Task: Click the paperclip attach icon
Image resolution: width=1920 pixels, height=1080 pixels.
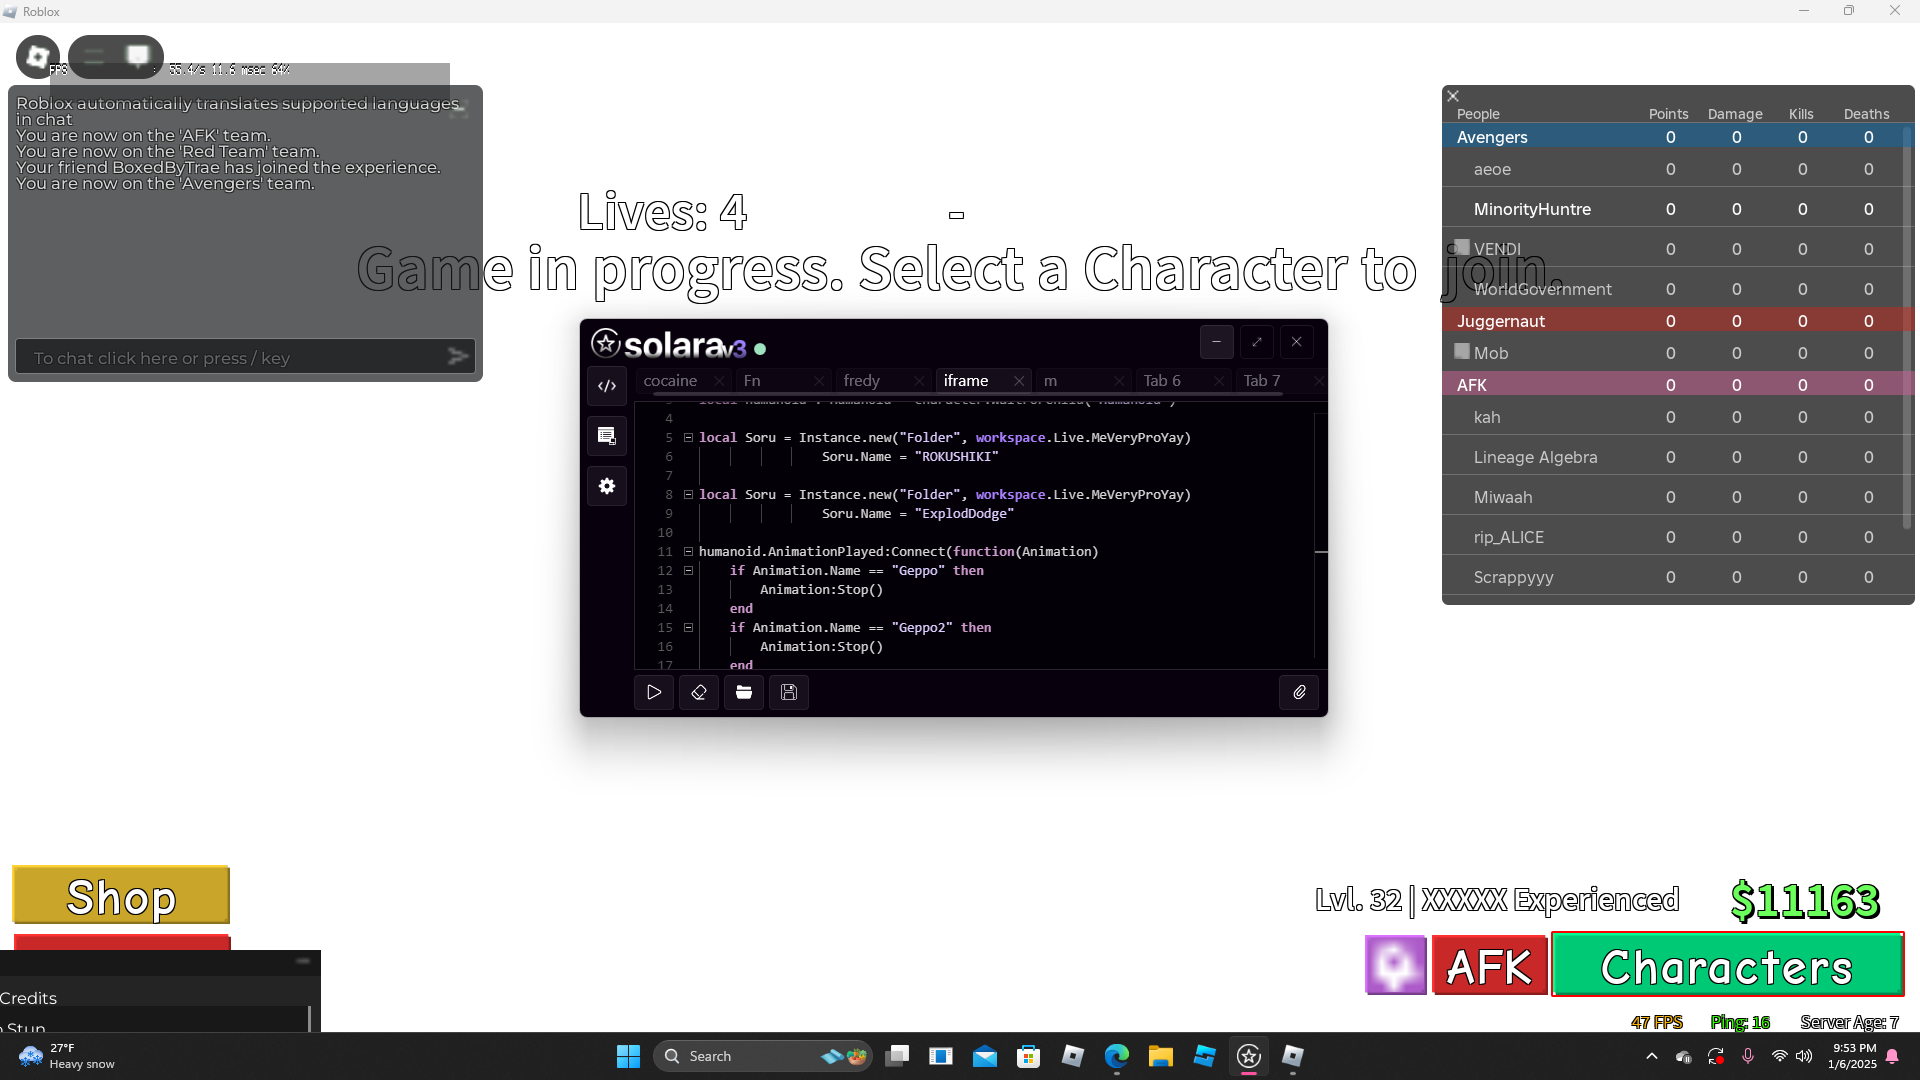Action: point(1299,692)
